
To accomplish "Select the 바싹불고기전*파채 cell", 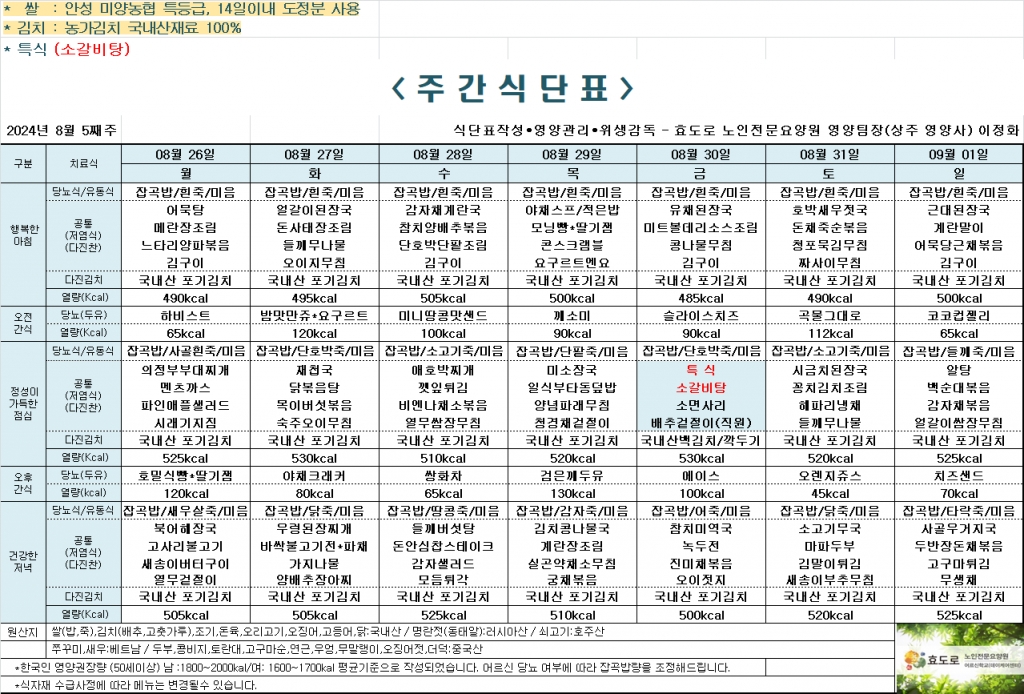I will (314, 546).
